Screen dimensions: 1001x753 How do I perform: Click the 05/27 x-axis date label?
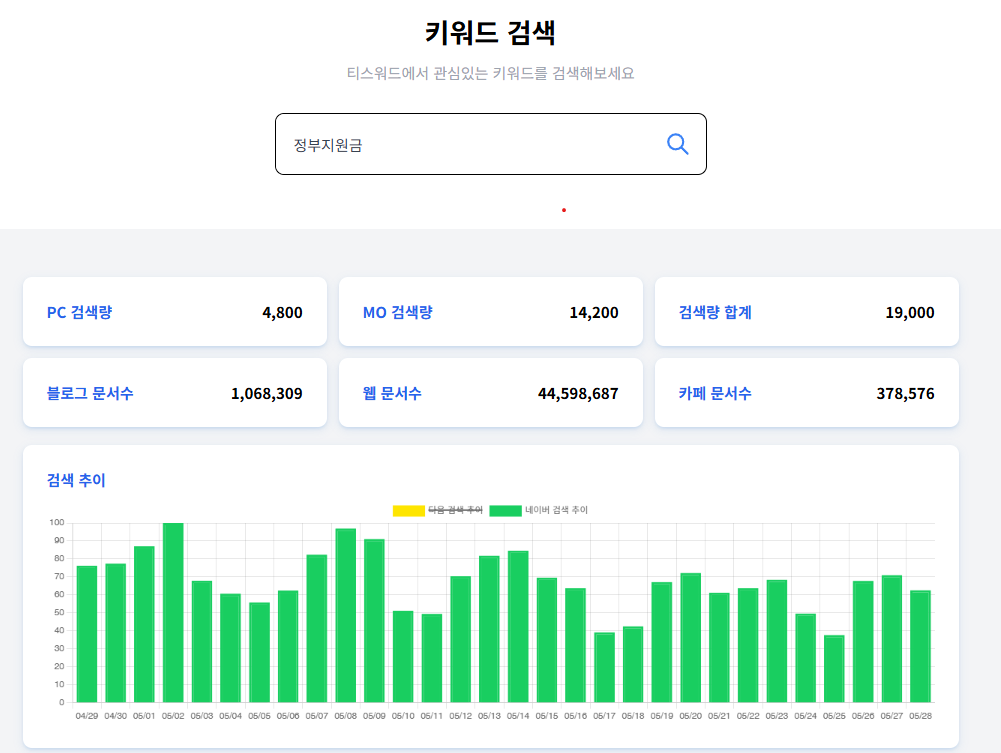[x=891, y=716]
